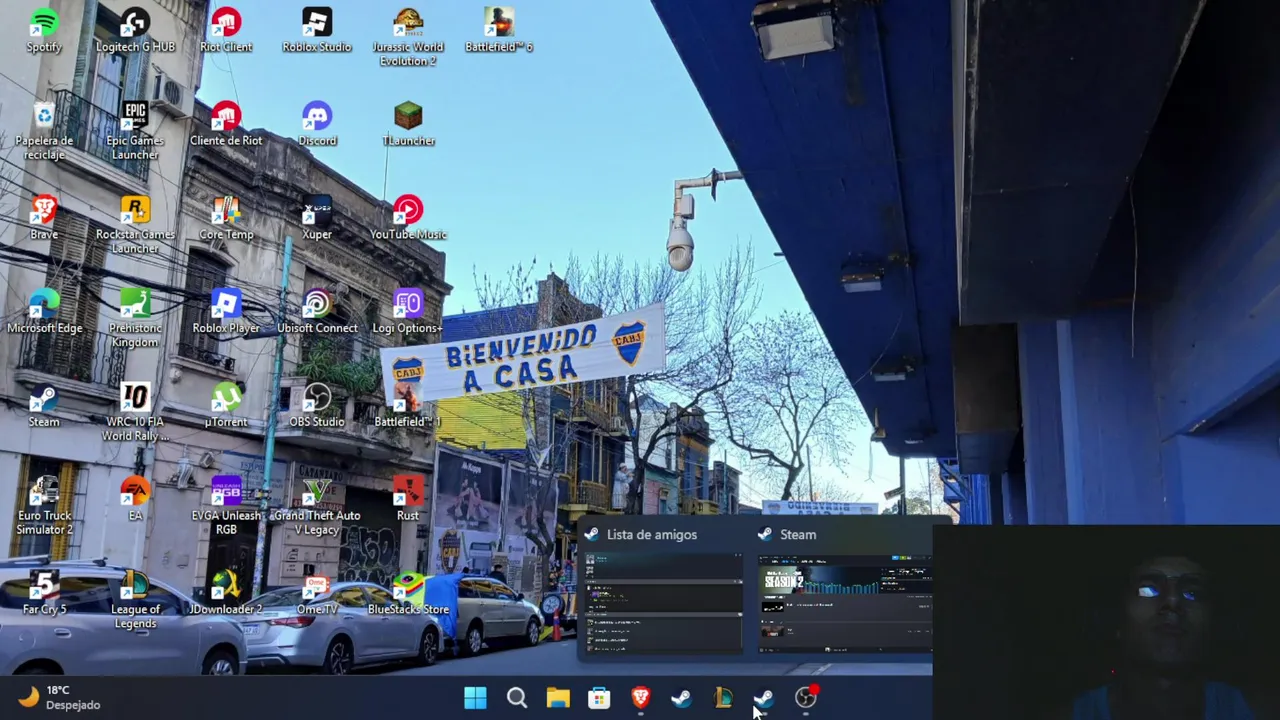Select the Far Cry 5 desktop icon
This screenshot has width=1280, height=720.
point(44,594)
